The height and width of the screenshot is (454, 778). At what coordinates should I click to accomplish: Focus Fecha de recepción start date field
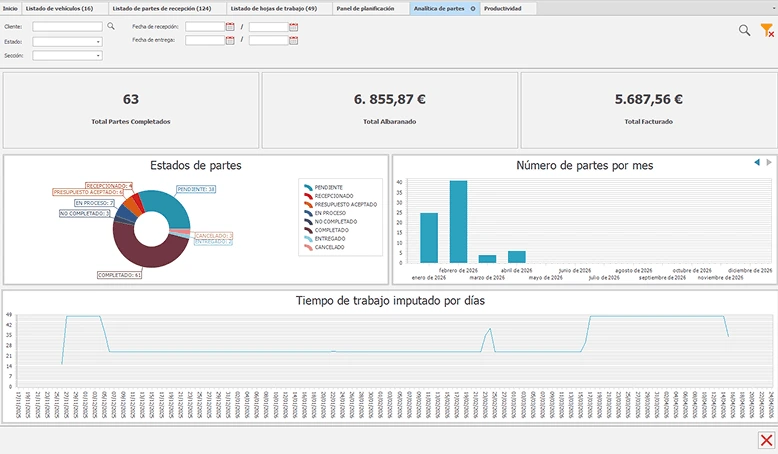(x=205, y=27)
